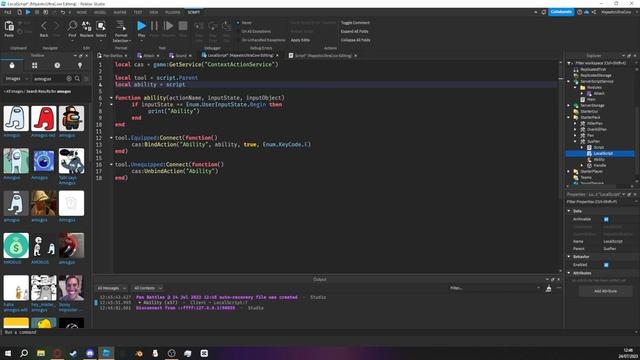Click the blue Collaborate button
The width and height of the screenshot is (640, 360).
click(561, 12)
